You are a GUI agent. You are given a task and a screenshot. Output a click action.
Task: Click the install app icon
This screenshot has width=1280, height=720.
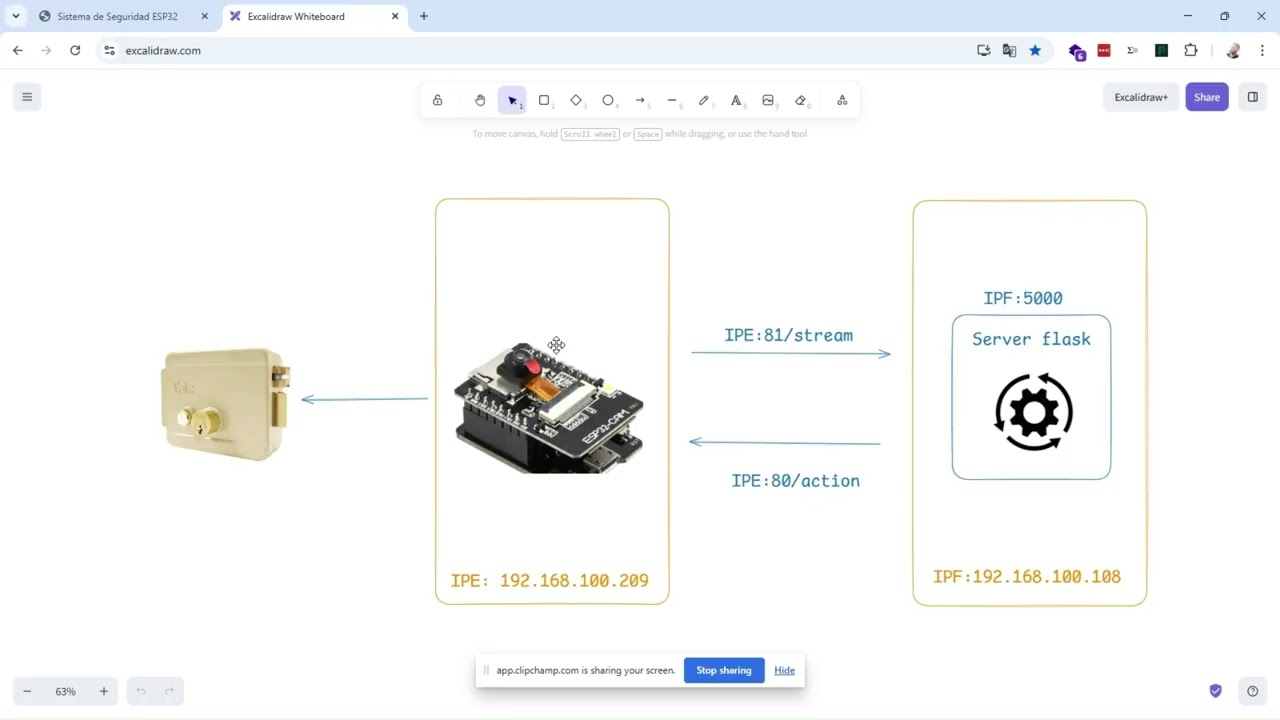point(984,50)
